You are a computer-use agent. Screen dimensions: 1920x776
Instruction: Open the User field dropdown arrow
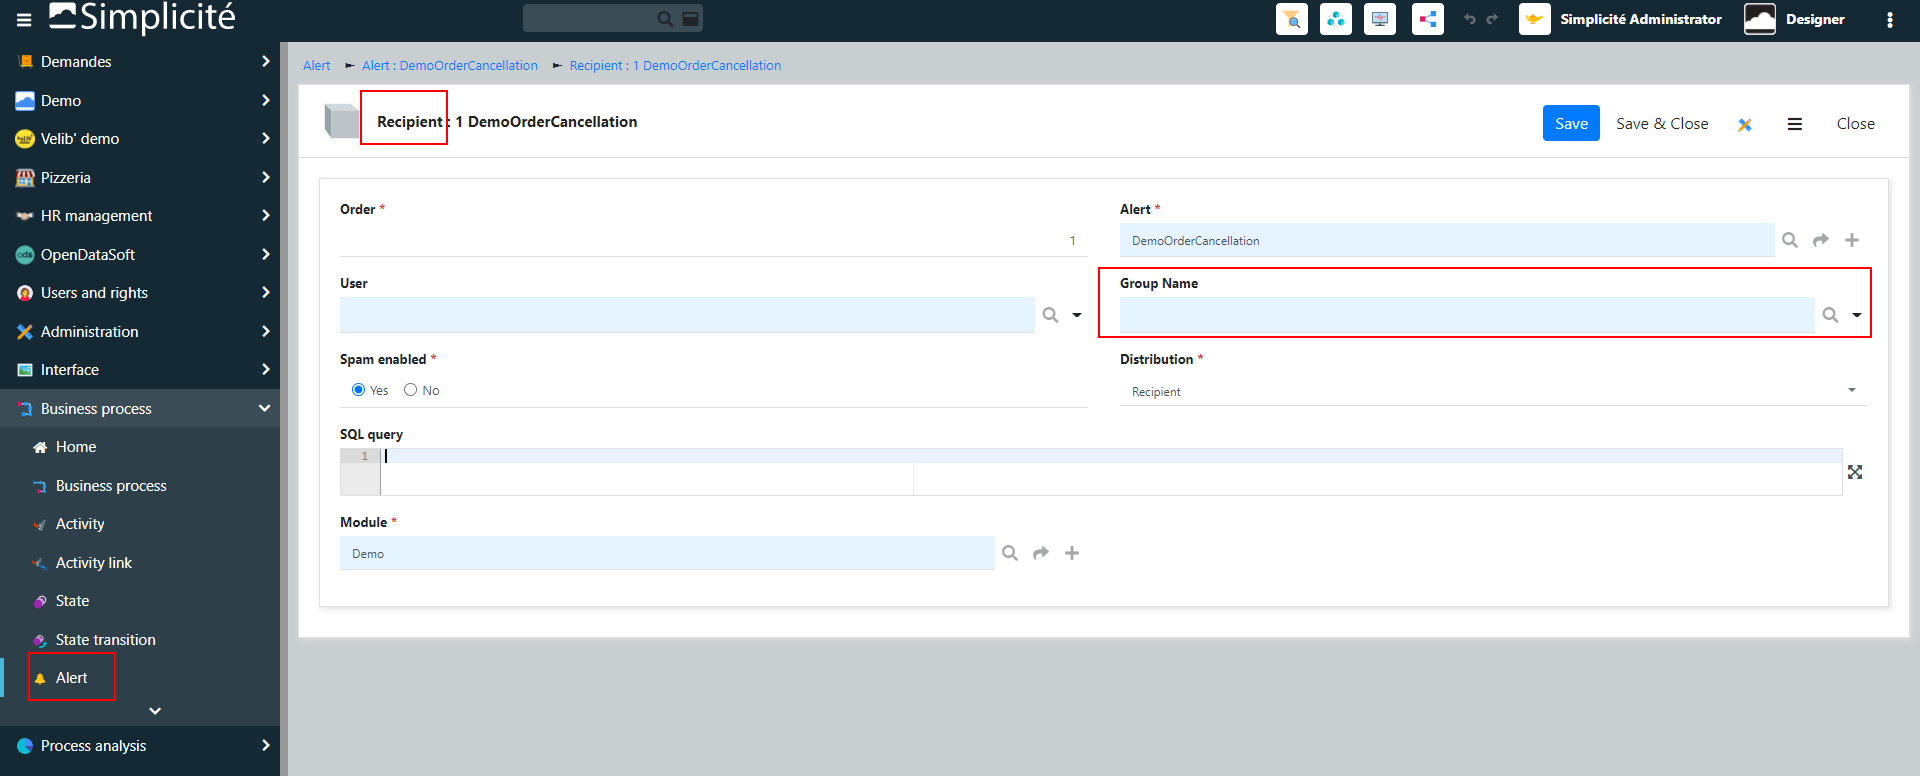[1077, 315]
